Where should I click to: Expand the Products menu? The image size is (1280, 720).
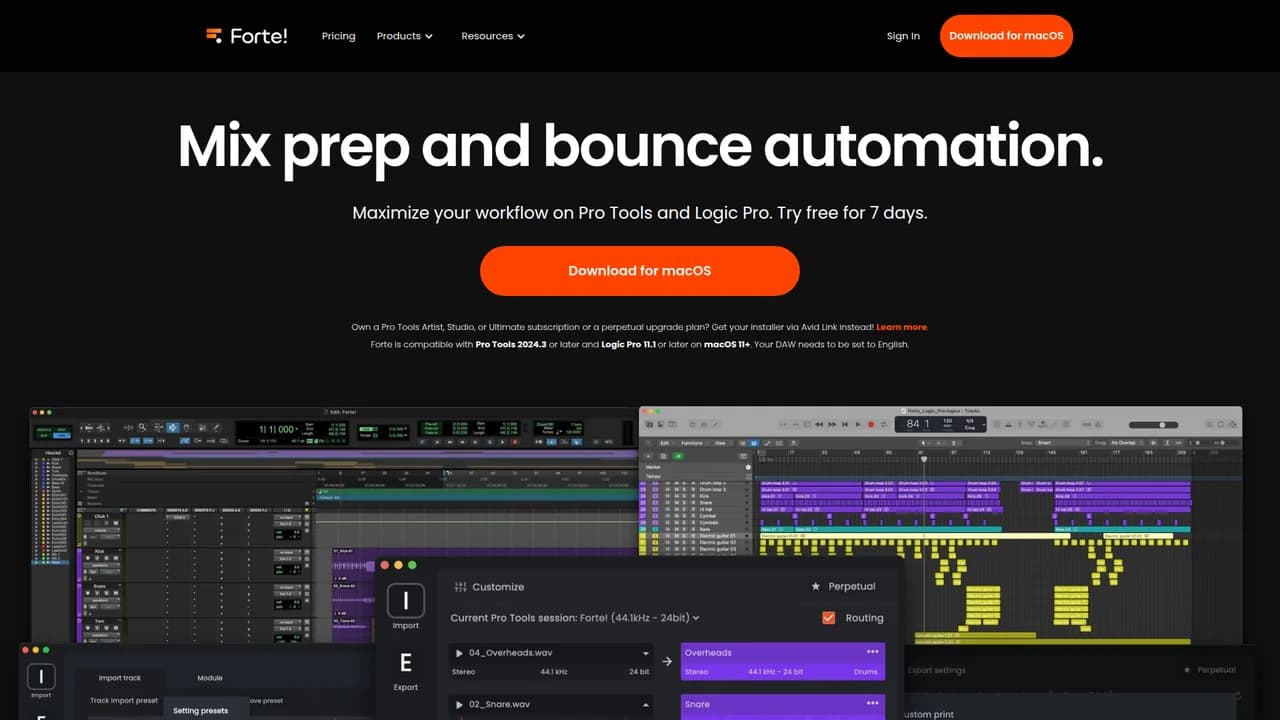pos(404,36)
